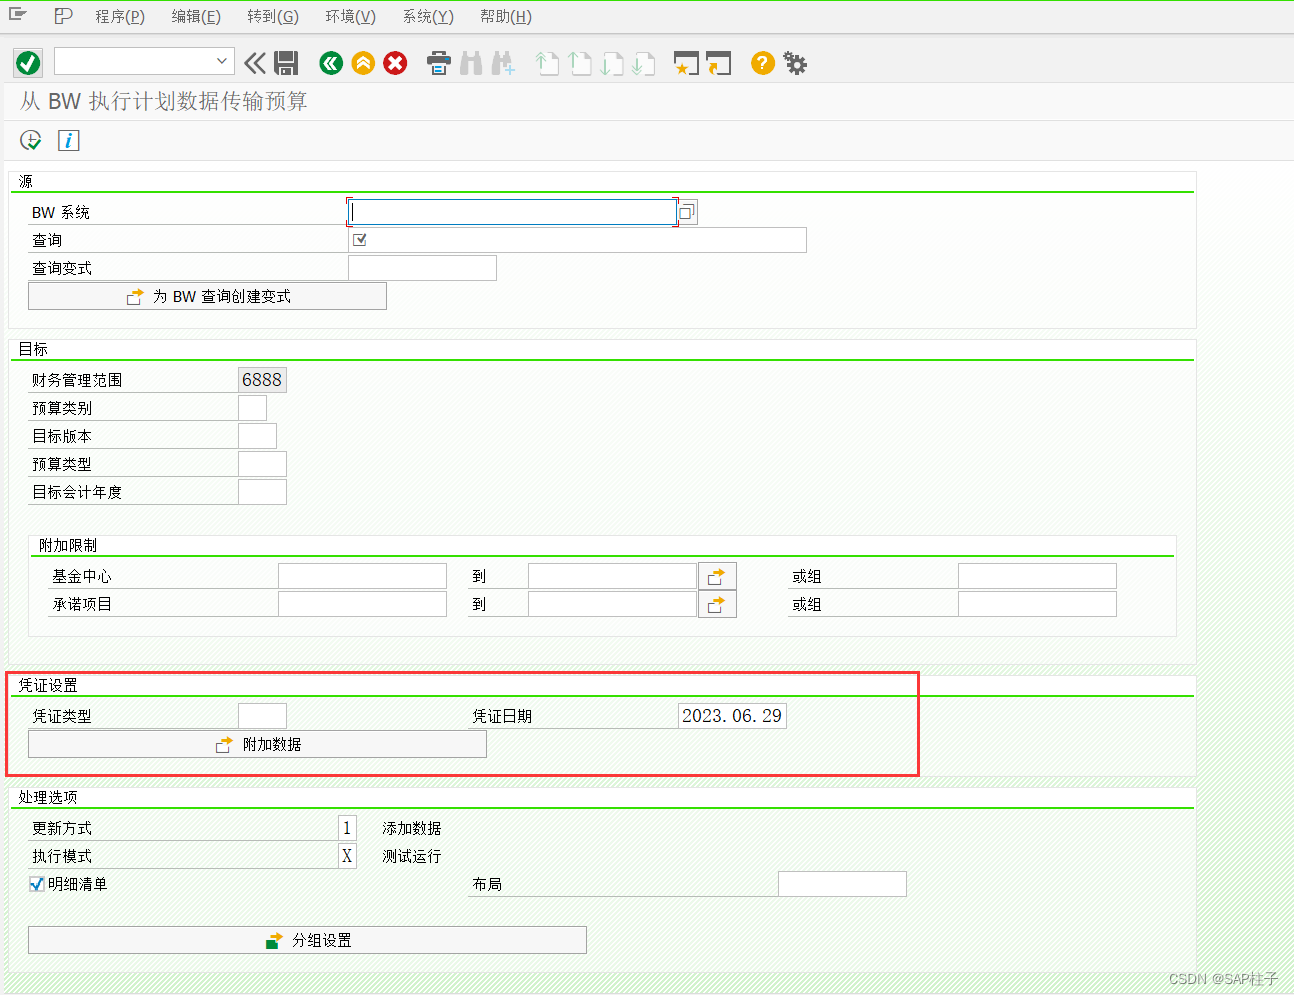Open multiple selection for 基金中心

717,576
